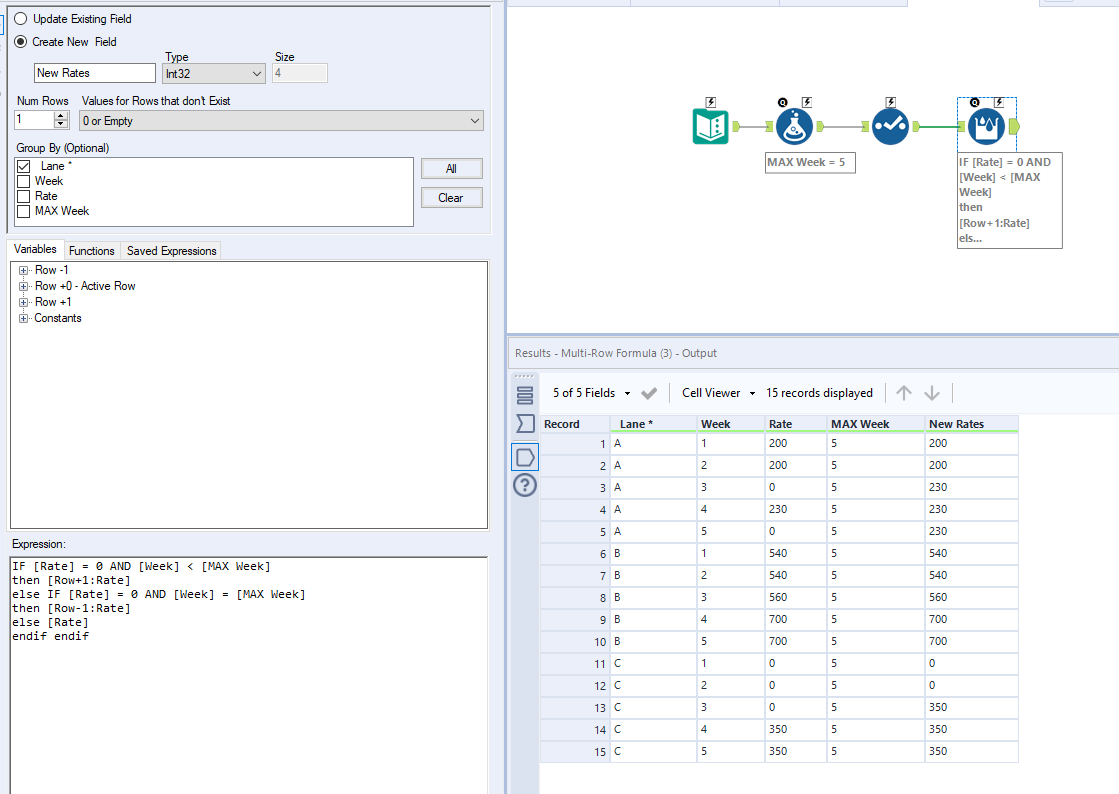Click the Select tool with the checkmark icon
Screen dimensions: 1119x794
(x=890, y=127)
